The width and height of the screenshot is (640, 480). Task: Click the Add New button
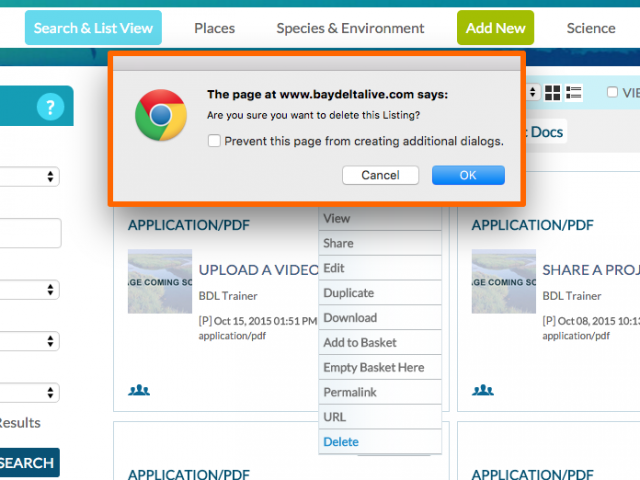496,28
